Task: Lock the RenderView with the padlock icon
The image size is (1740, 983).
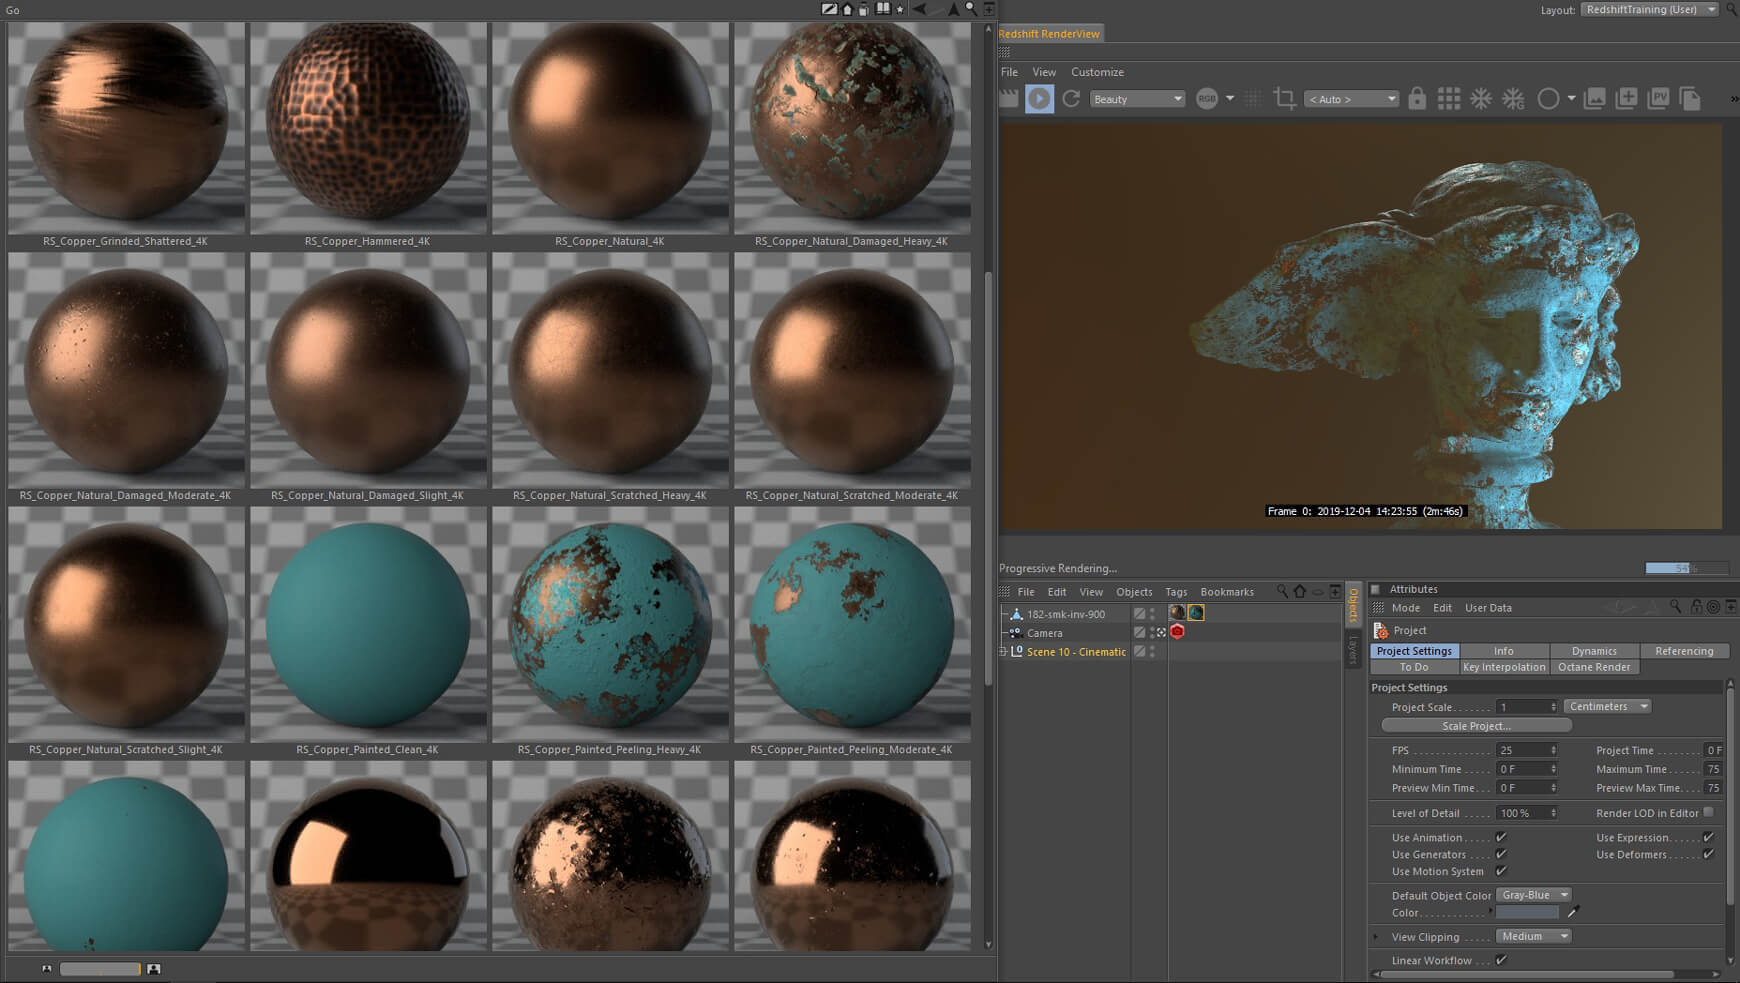Action: (1418, 98)
